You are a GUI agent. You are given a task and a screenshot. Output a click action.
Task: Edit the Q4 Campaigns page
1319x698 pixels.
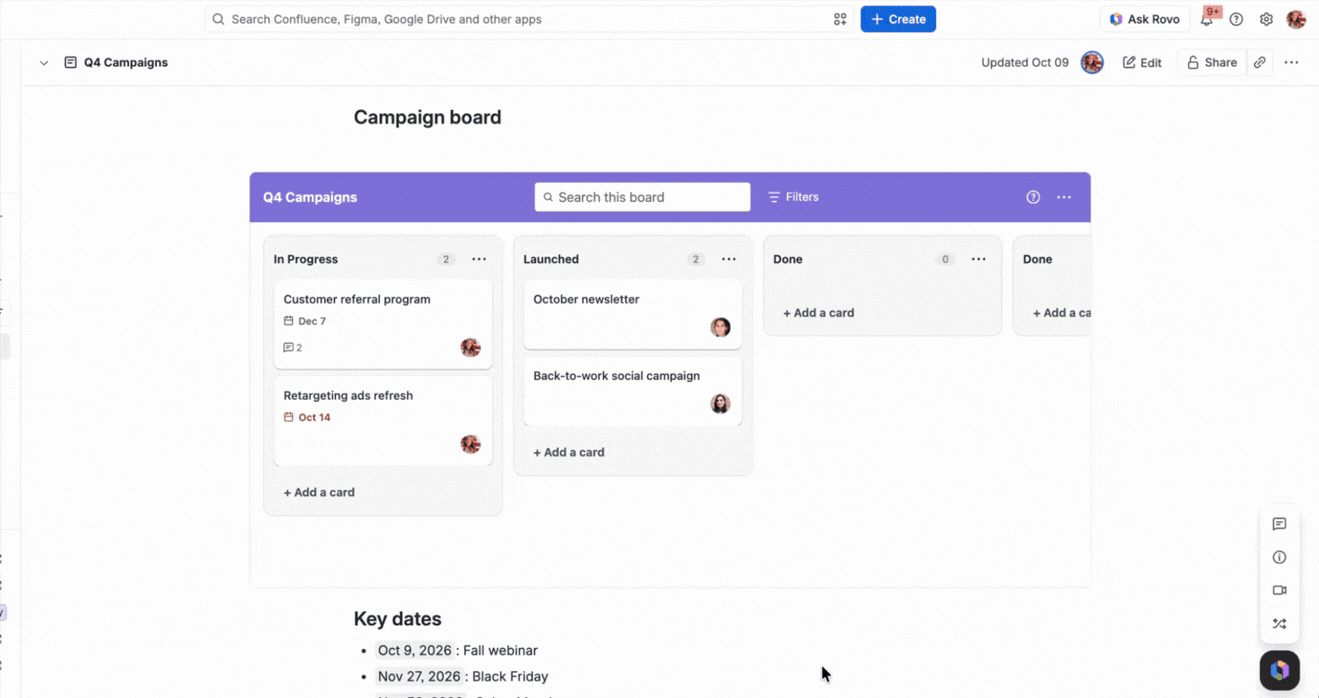1142,62
